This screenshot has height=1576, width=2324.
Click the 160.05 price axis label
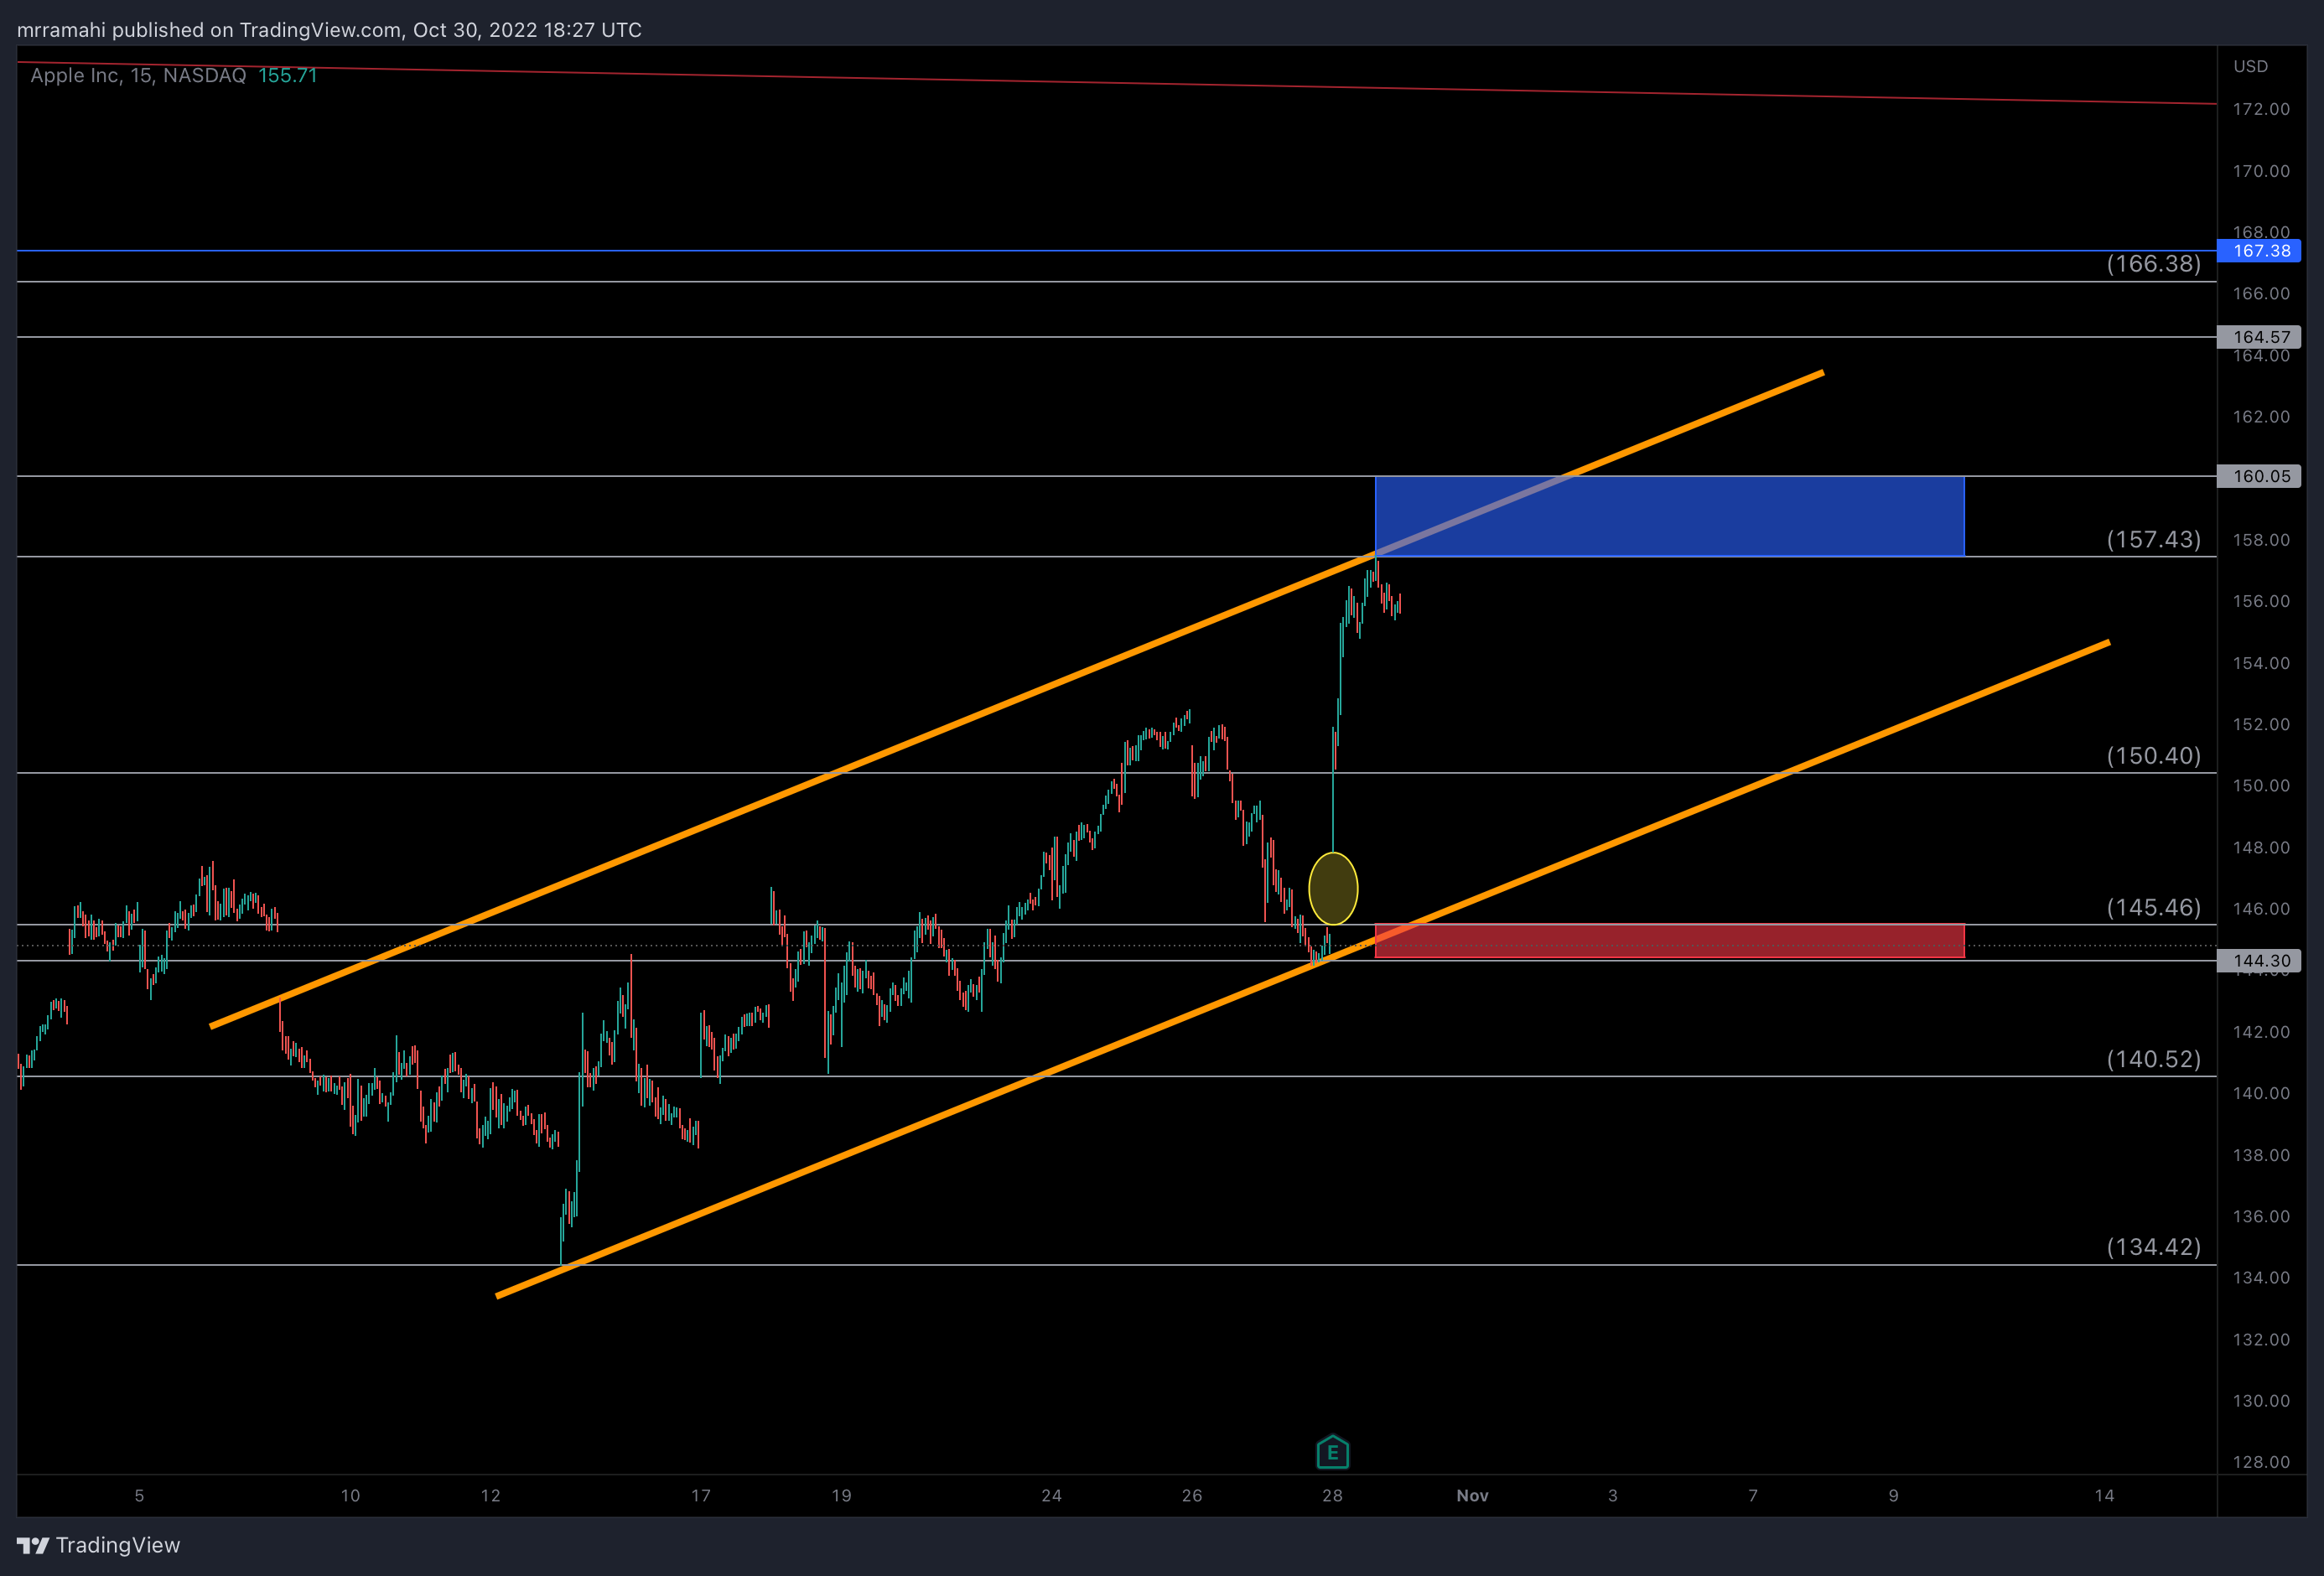click(x=2260, y=476)
